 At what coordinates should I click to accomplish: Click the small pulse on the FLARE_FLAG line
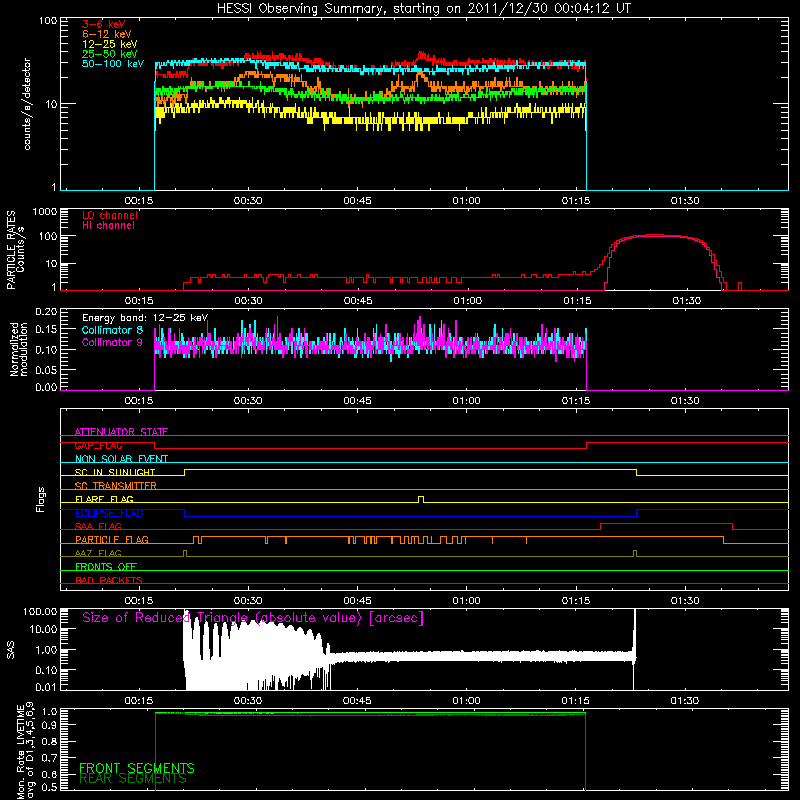tap(421, 499)
